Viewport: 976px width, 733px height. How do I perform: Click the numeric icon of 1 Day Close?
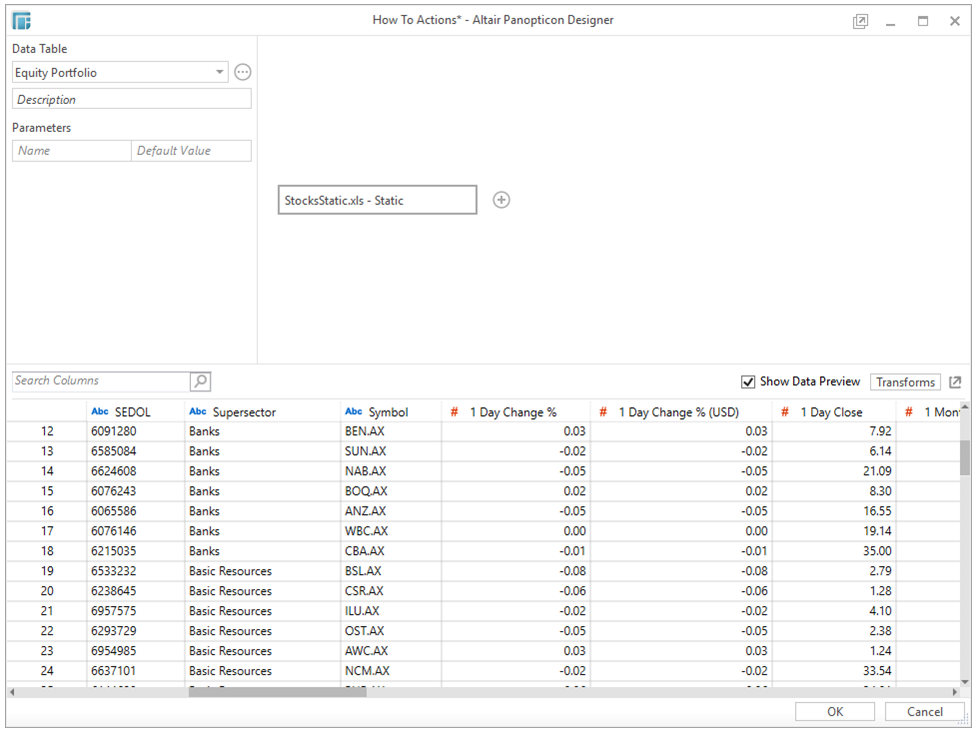[x=786, y=412]
